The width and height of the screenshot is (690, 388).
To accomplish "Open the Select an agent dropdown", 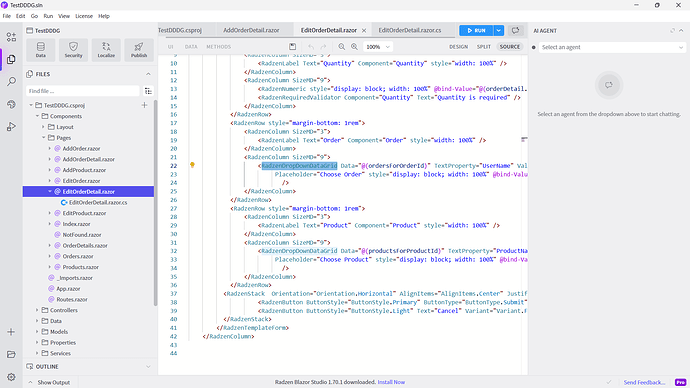I will pos(612,47).
